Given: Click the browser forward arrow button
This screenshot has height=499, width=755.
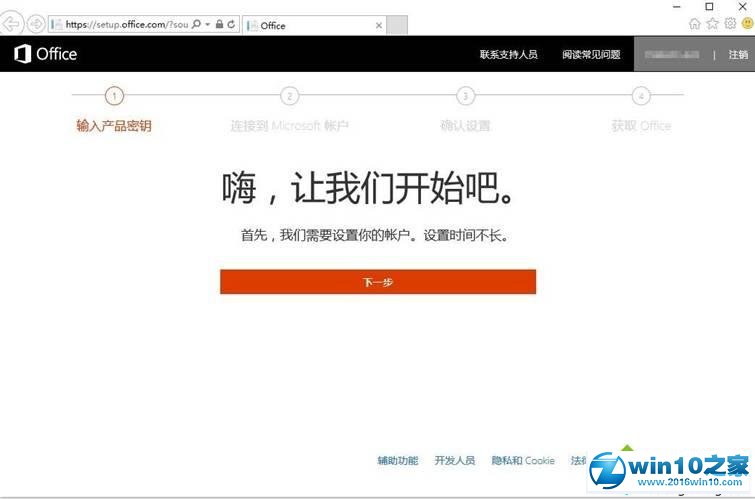Looking at the screenshot, I should click(35, 24).
